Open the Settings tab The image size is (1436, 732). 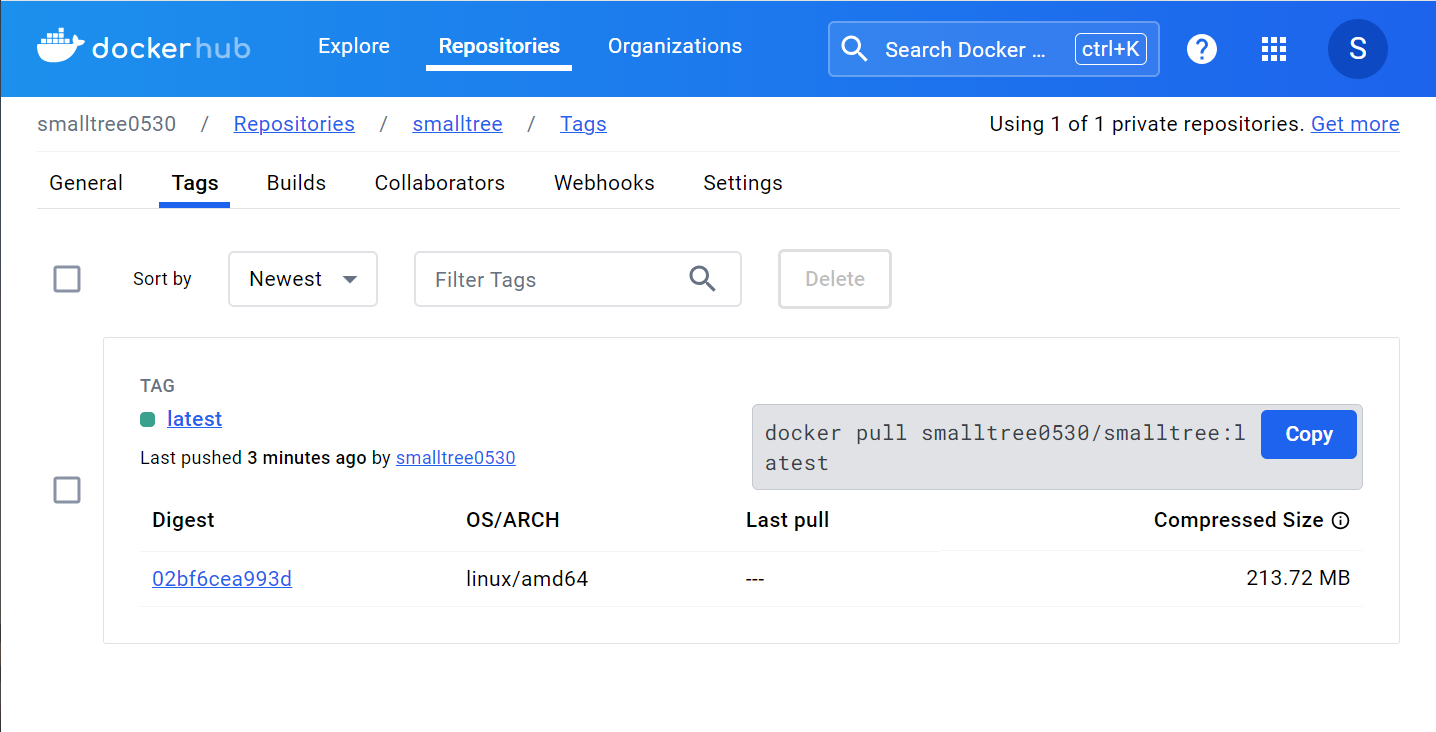point(743,183)
